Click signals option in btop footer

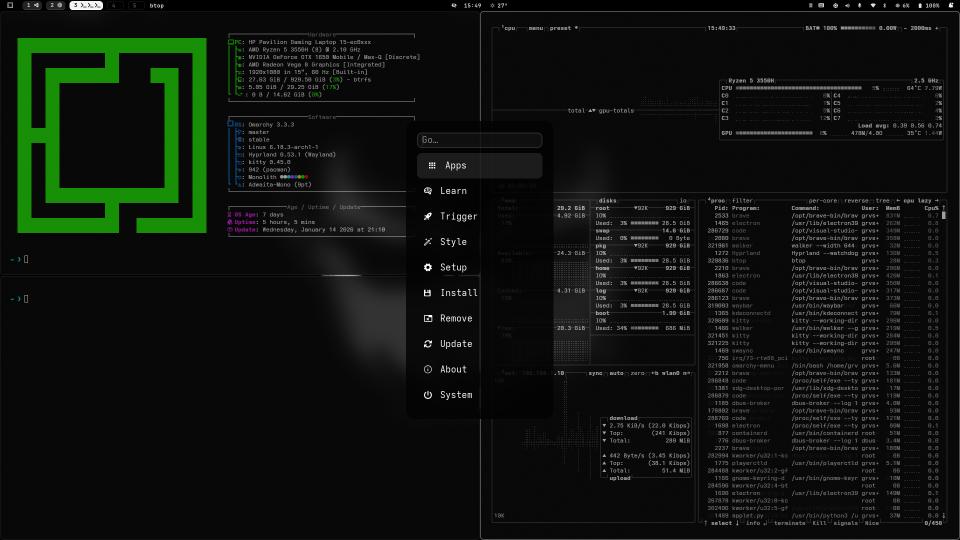click(x=846, y=523)
